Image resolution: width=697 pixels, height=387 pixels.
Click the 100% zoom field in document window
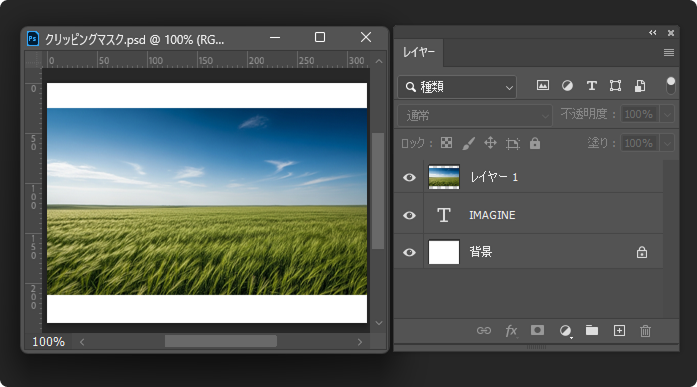(48, 342)
